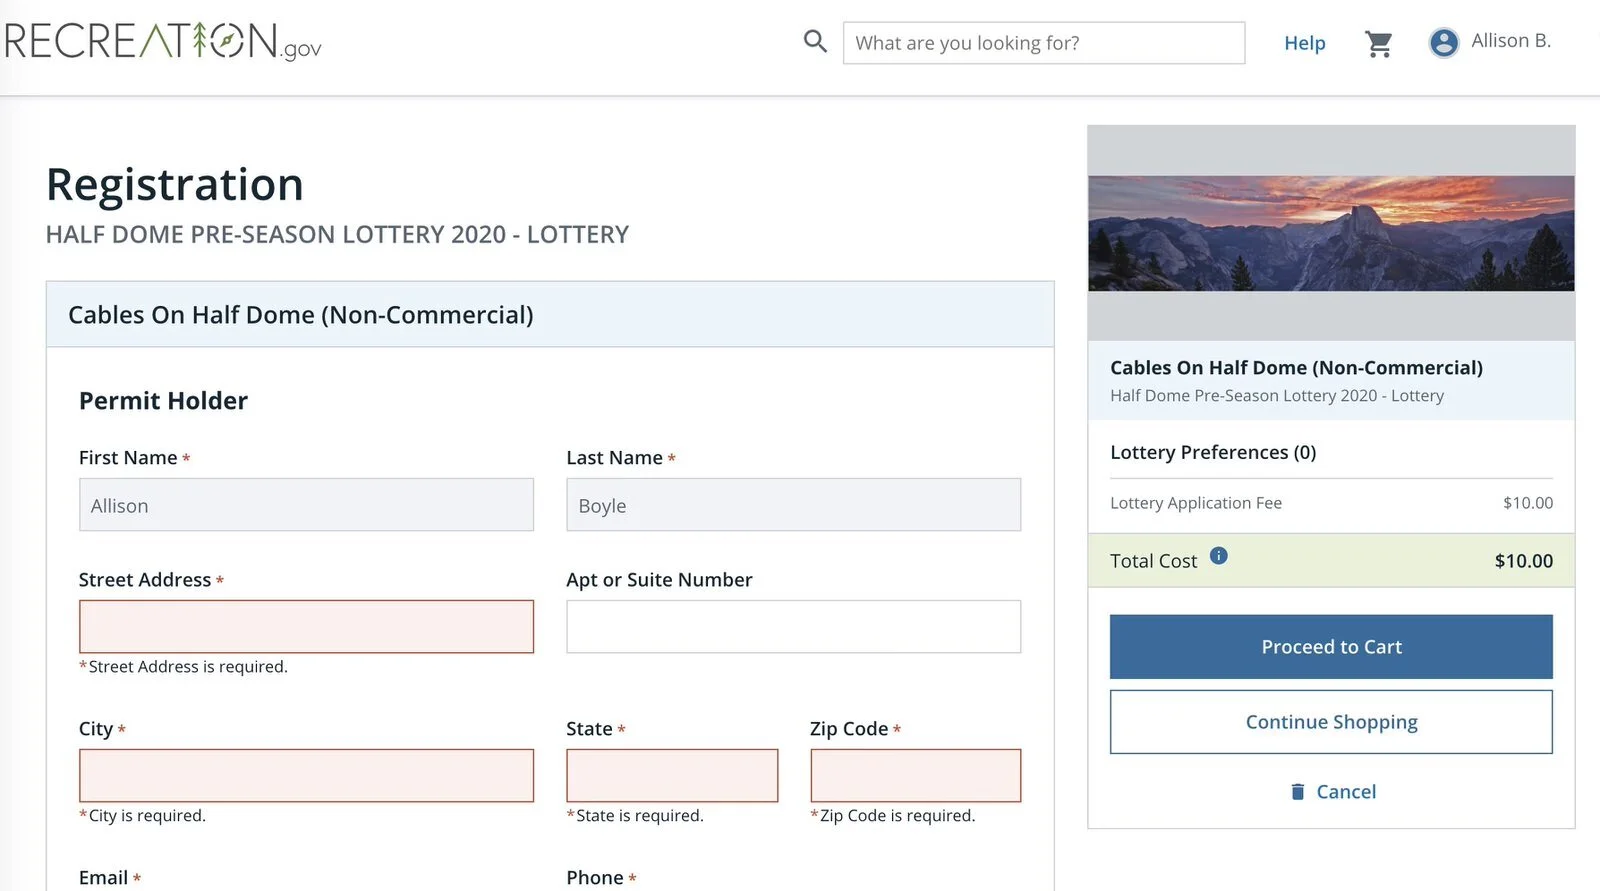Click the State input field
Screen dimensions: 1600x891
tap(672, 776)
